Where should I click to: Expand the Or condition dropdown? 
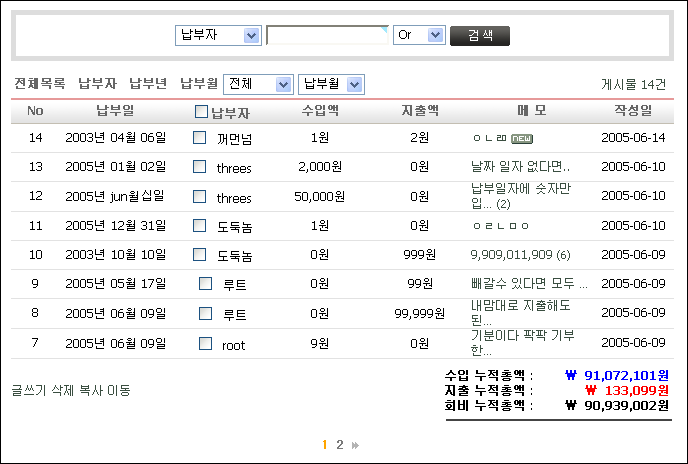(418, 36)
